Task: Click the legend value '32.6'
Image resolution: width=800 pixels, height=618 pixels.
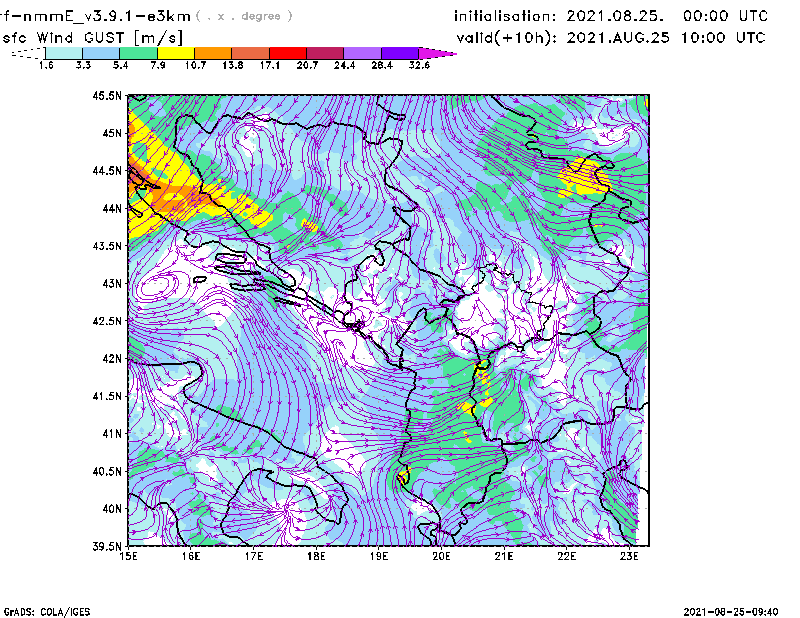Action: point(419,65)
